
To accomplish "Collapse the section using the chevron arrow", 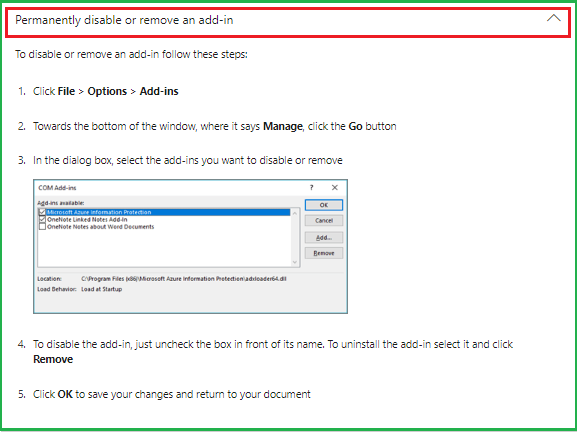I will click(553, 18).
